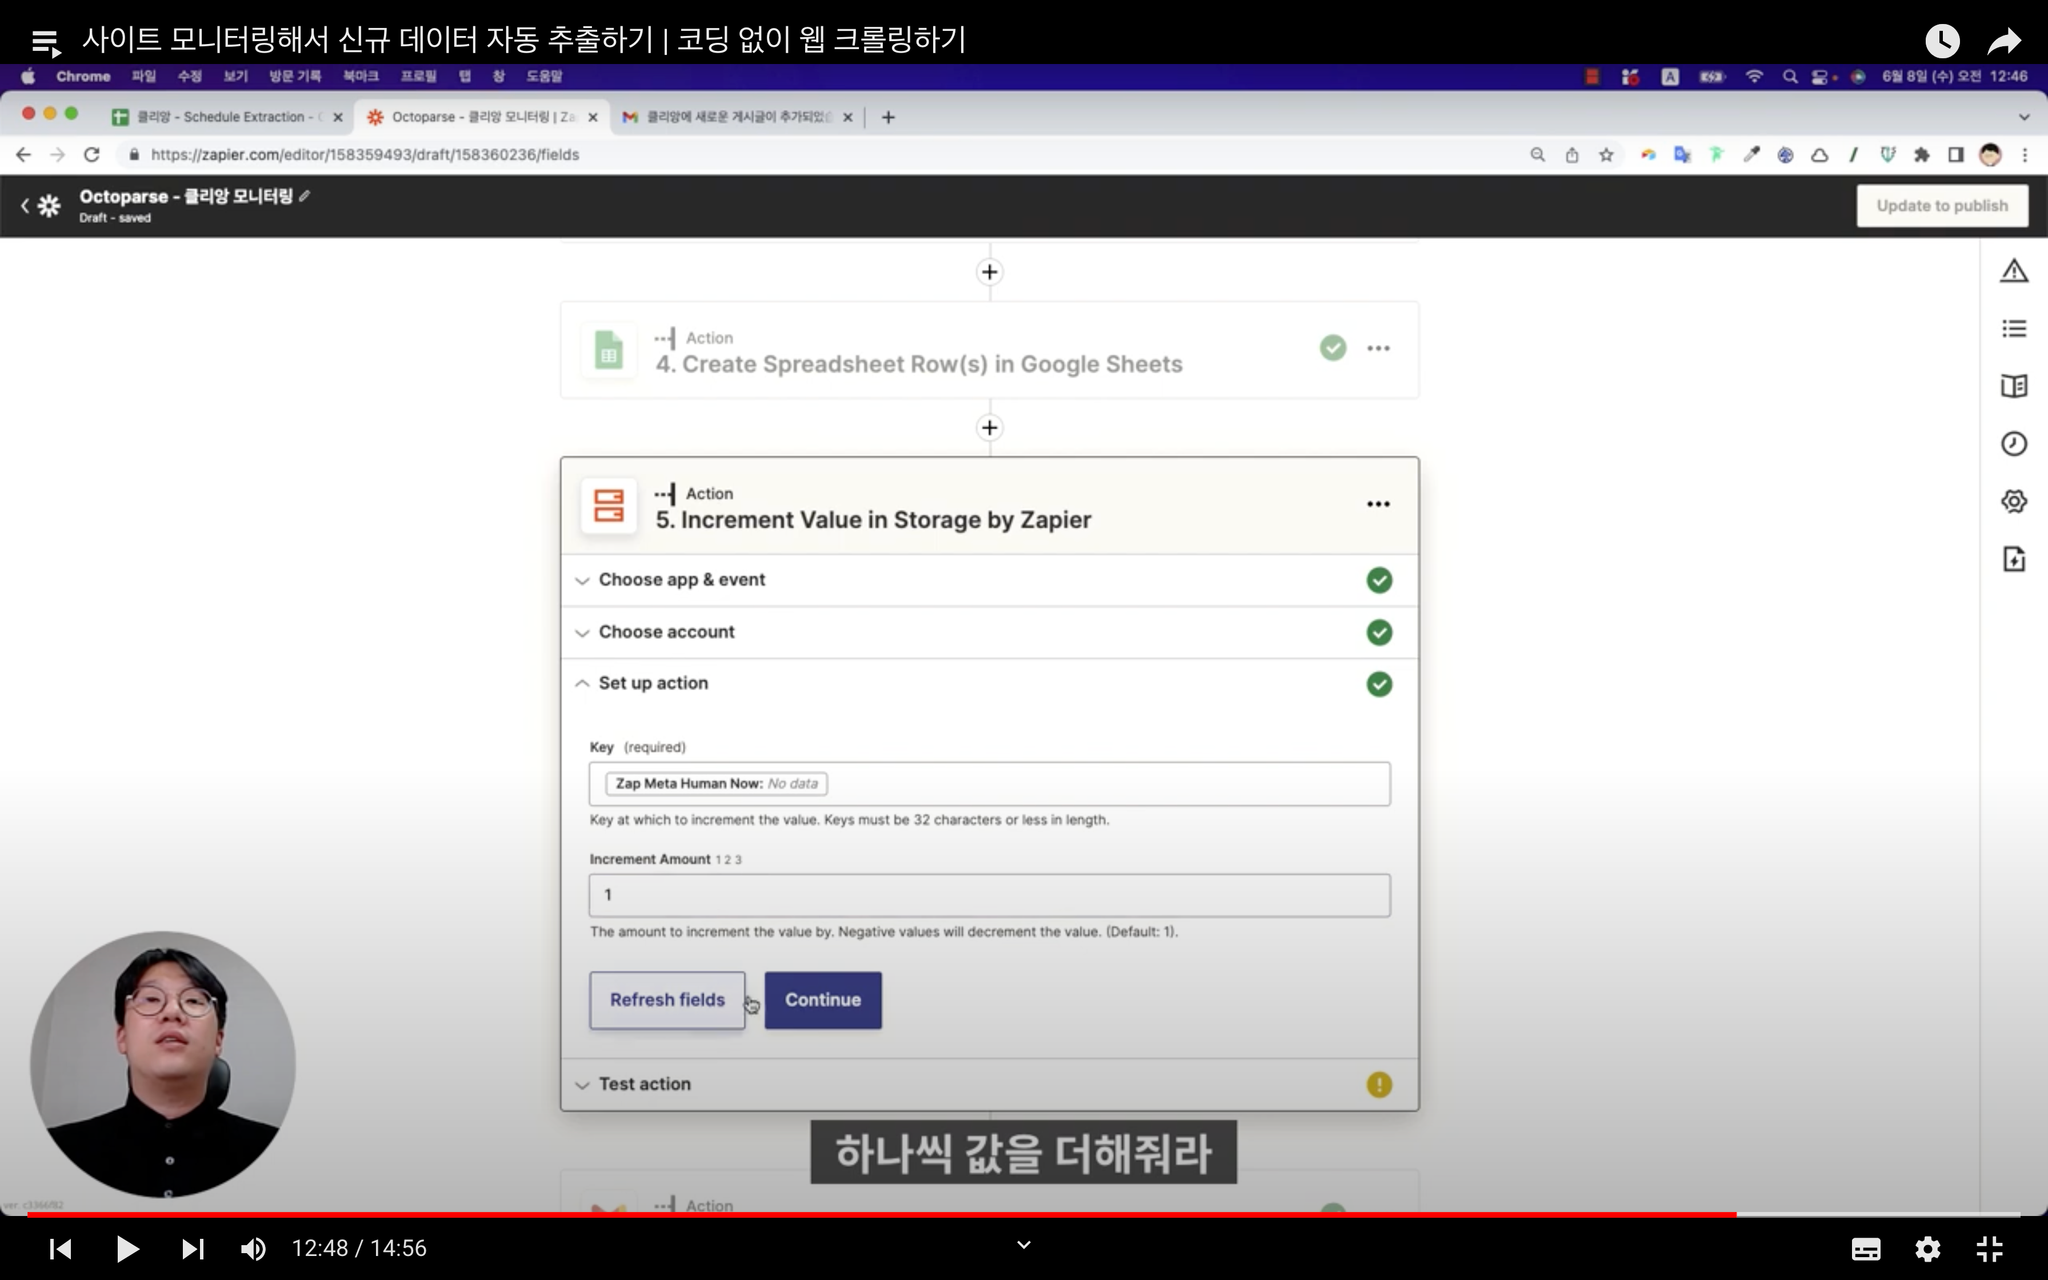
Task: Open Chrome extensions puzzle icon
Action: pos(1921,155)
